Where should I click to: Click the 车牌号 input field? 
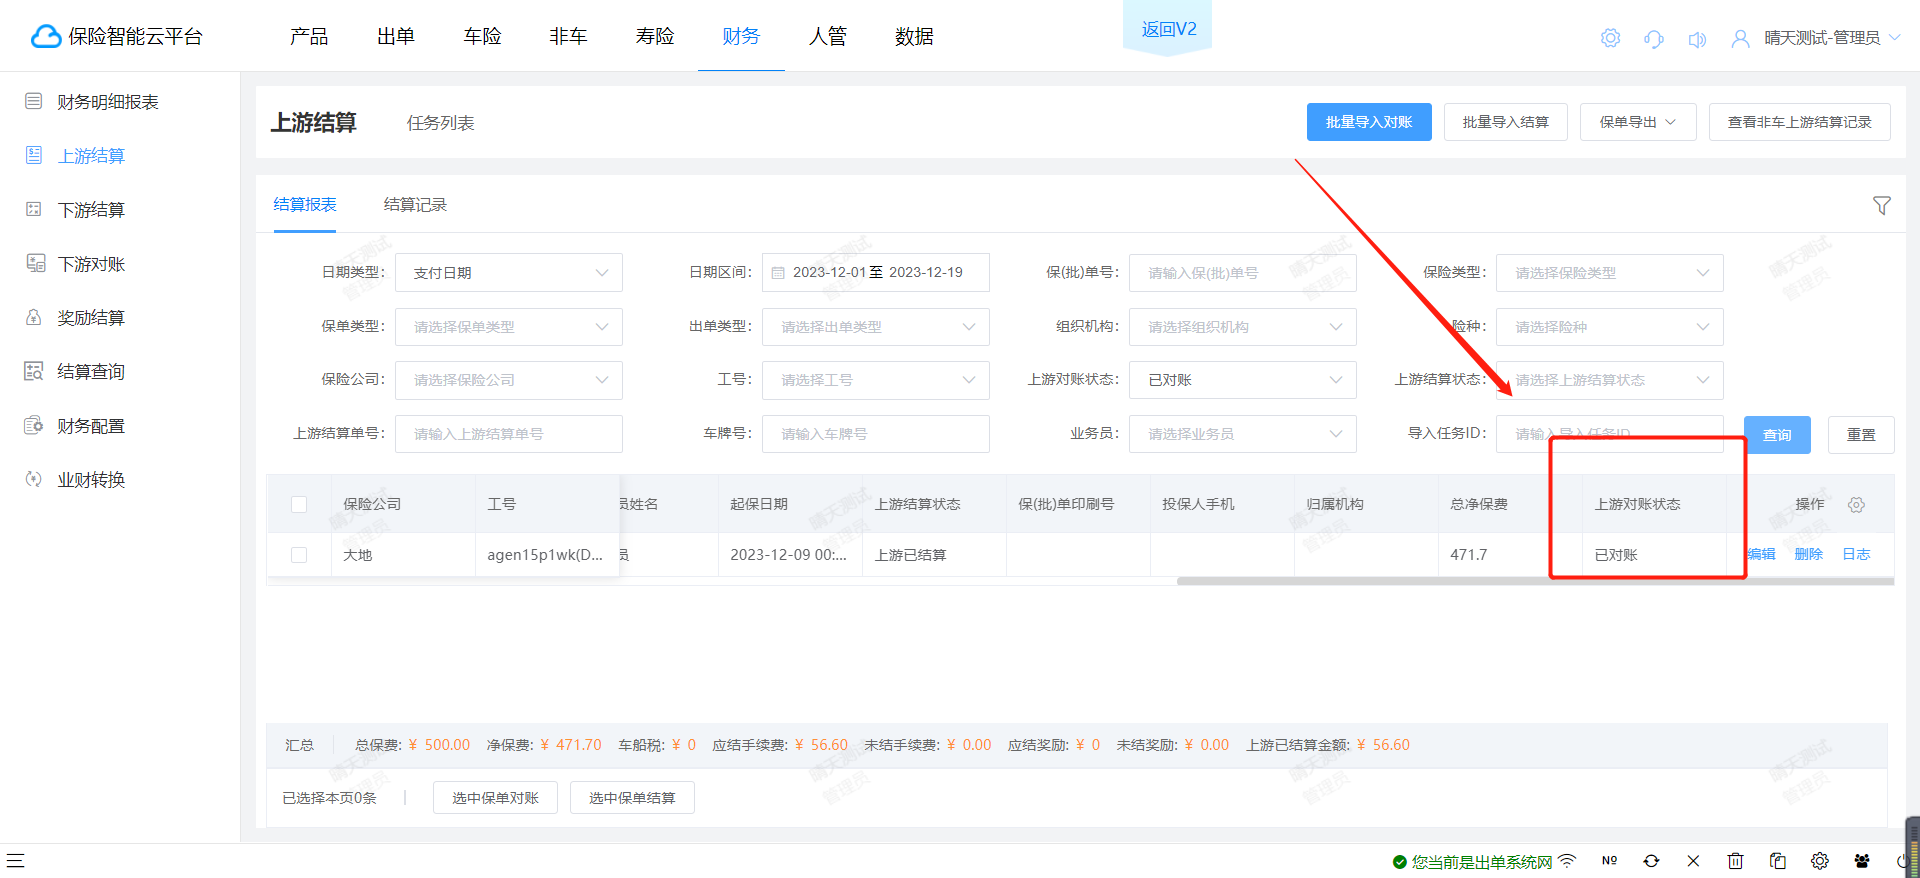[x=876, y=434]
